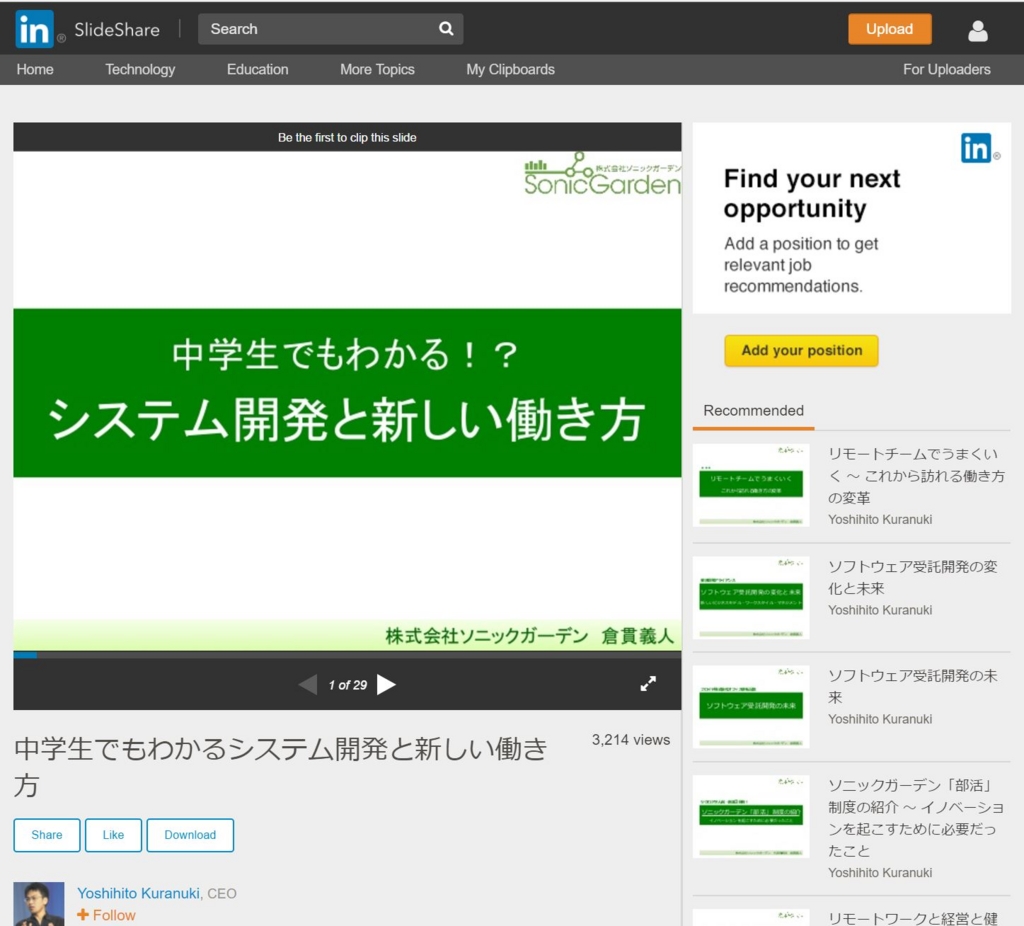Click the main slide image
Screen dimensions: 1024x926
pyautogui.click(x=347, y=401)
